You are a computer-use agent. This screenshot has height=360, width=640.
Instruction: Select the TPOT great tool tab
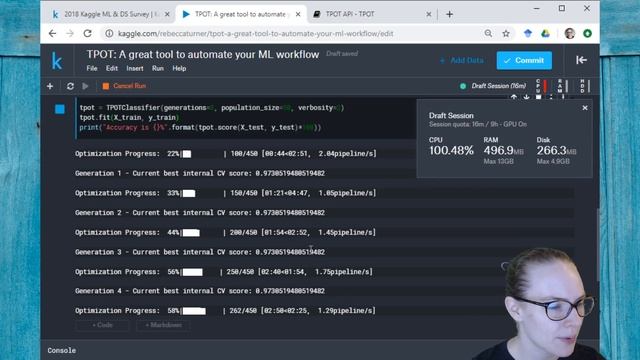[x=241, y=14]
